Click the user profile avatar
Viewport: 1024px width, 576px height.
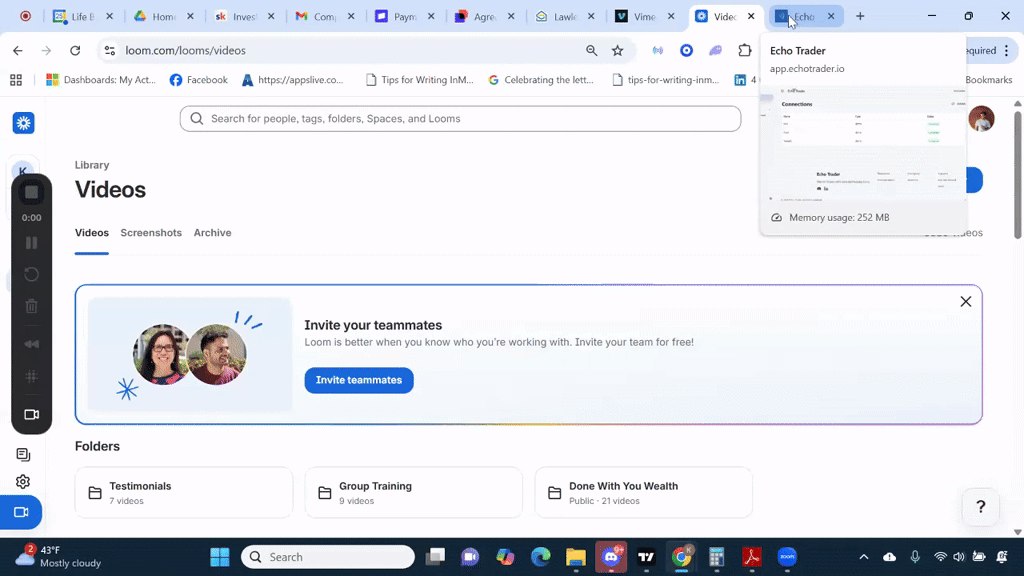981,119
